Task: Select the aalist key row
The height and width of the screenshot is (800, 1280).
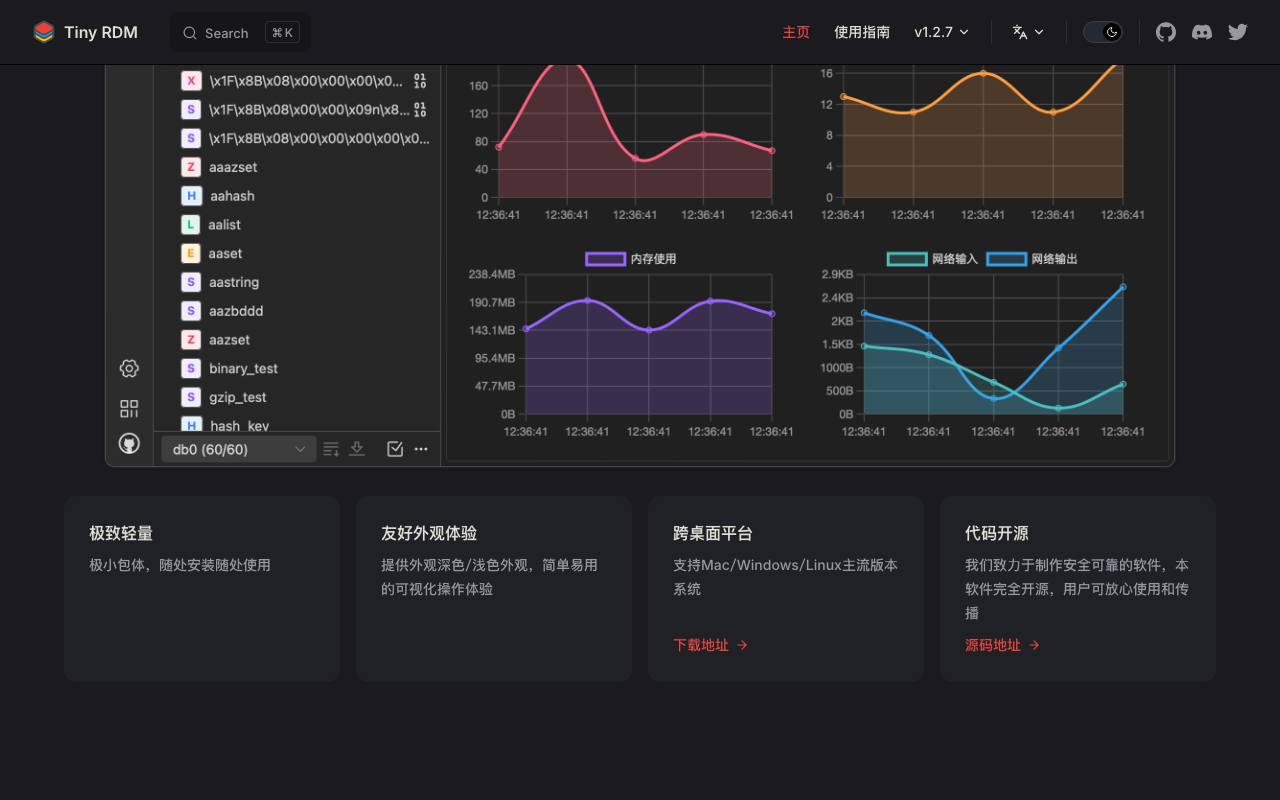Action: [x=297, y=225]
